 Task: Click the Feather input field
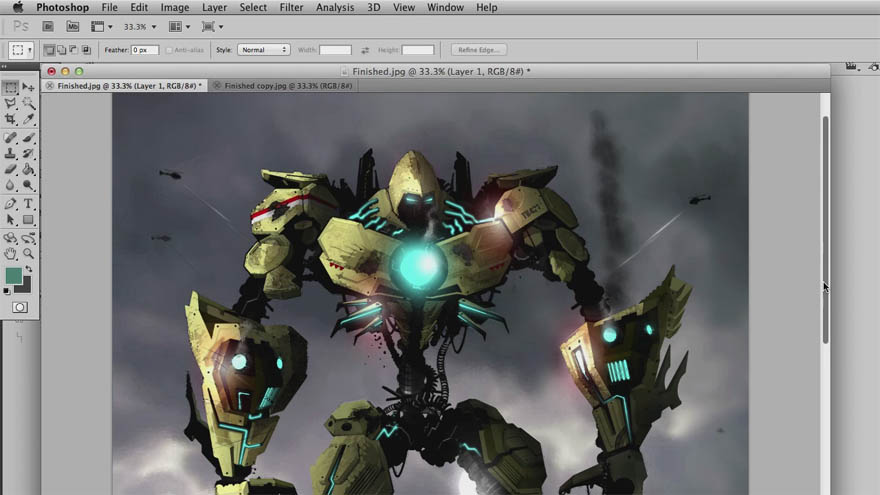click(145, 50)
